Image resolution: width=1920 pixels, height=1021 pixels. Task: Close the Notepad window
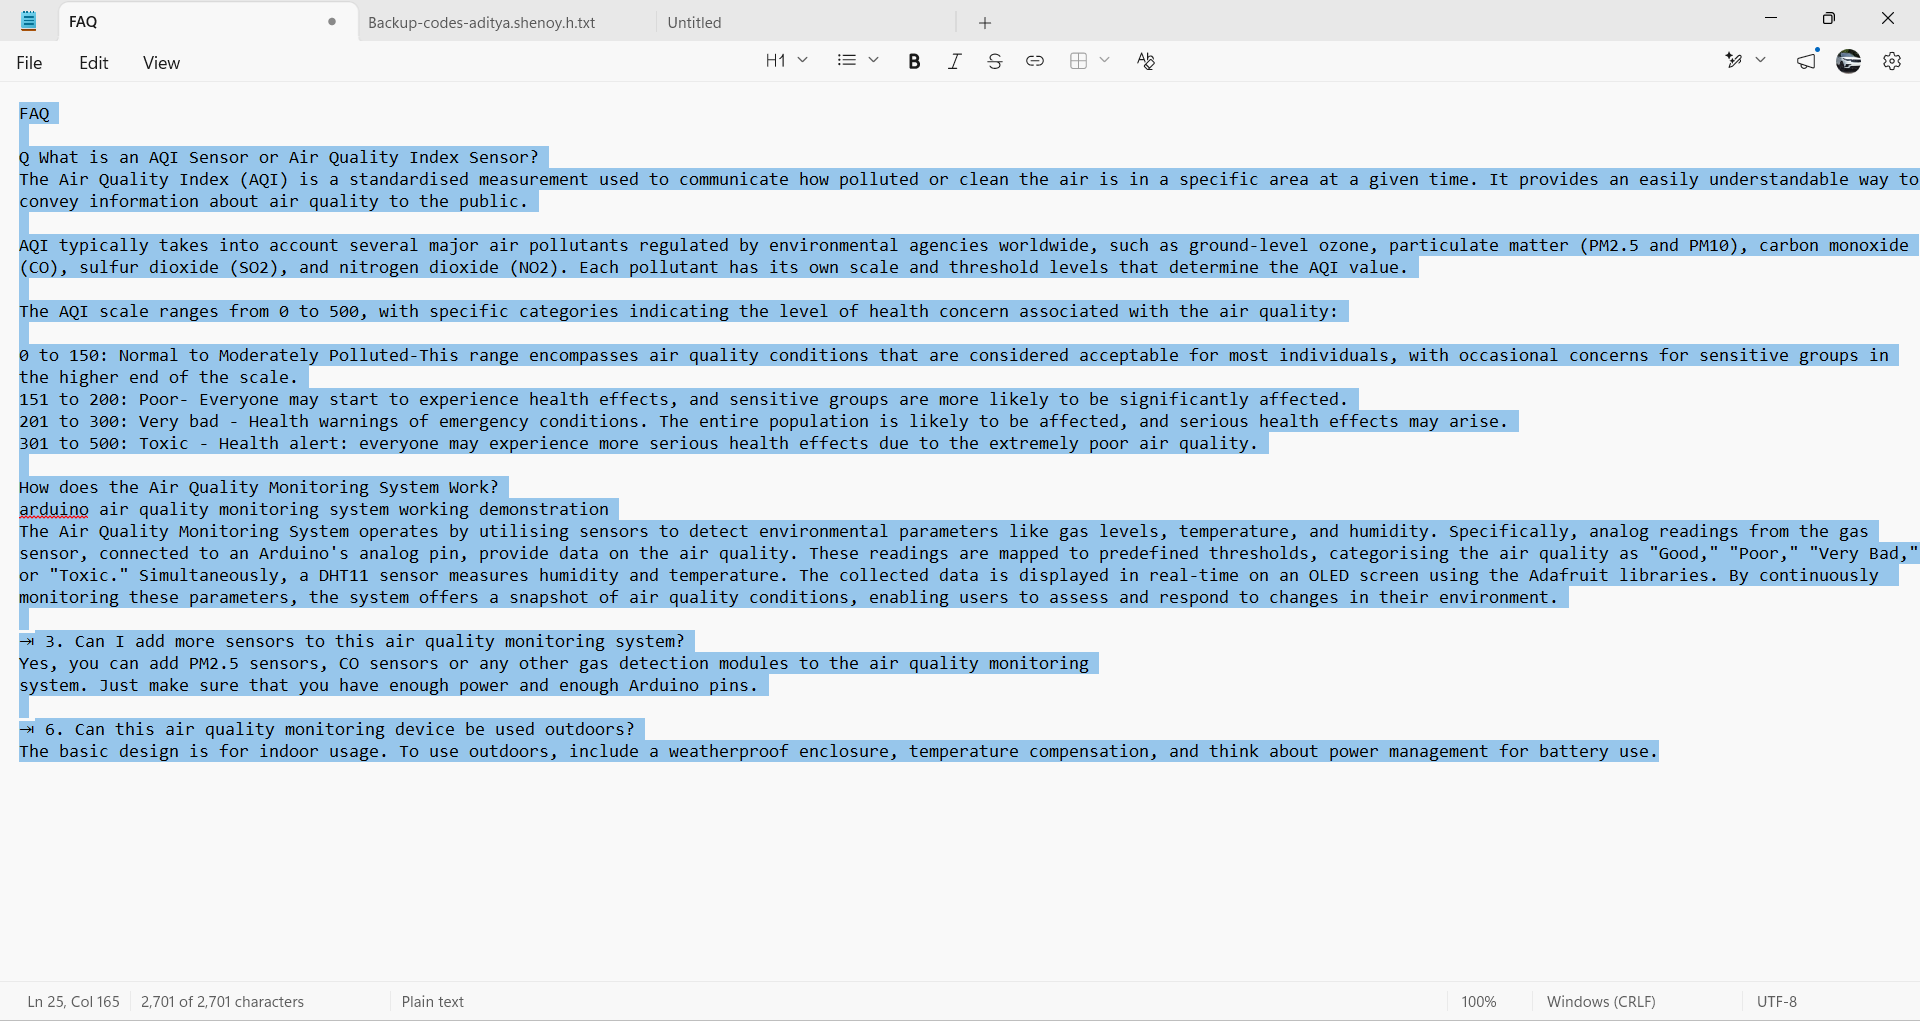tap(1888, 18)
